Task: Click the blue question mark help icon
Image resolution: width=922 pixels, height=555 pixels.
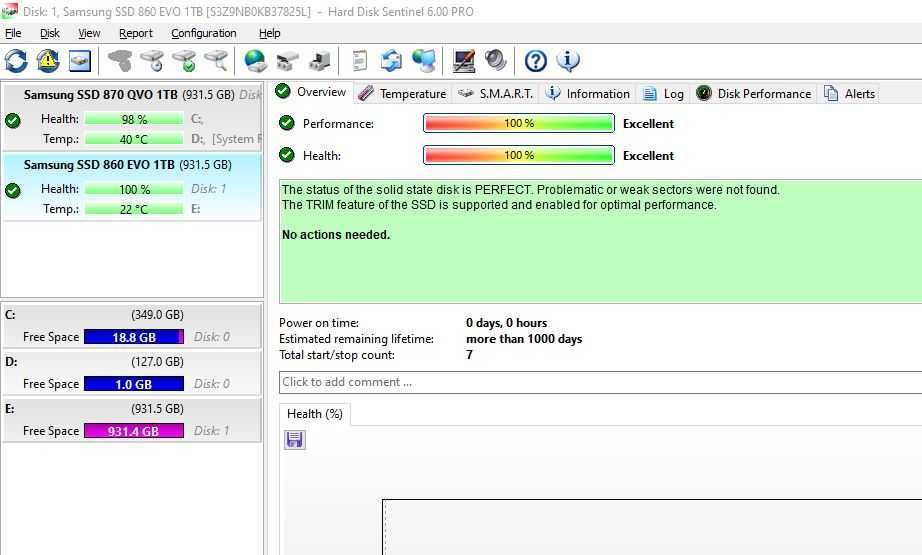Action: (535, 61)
